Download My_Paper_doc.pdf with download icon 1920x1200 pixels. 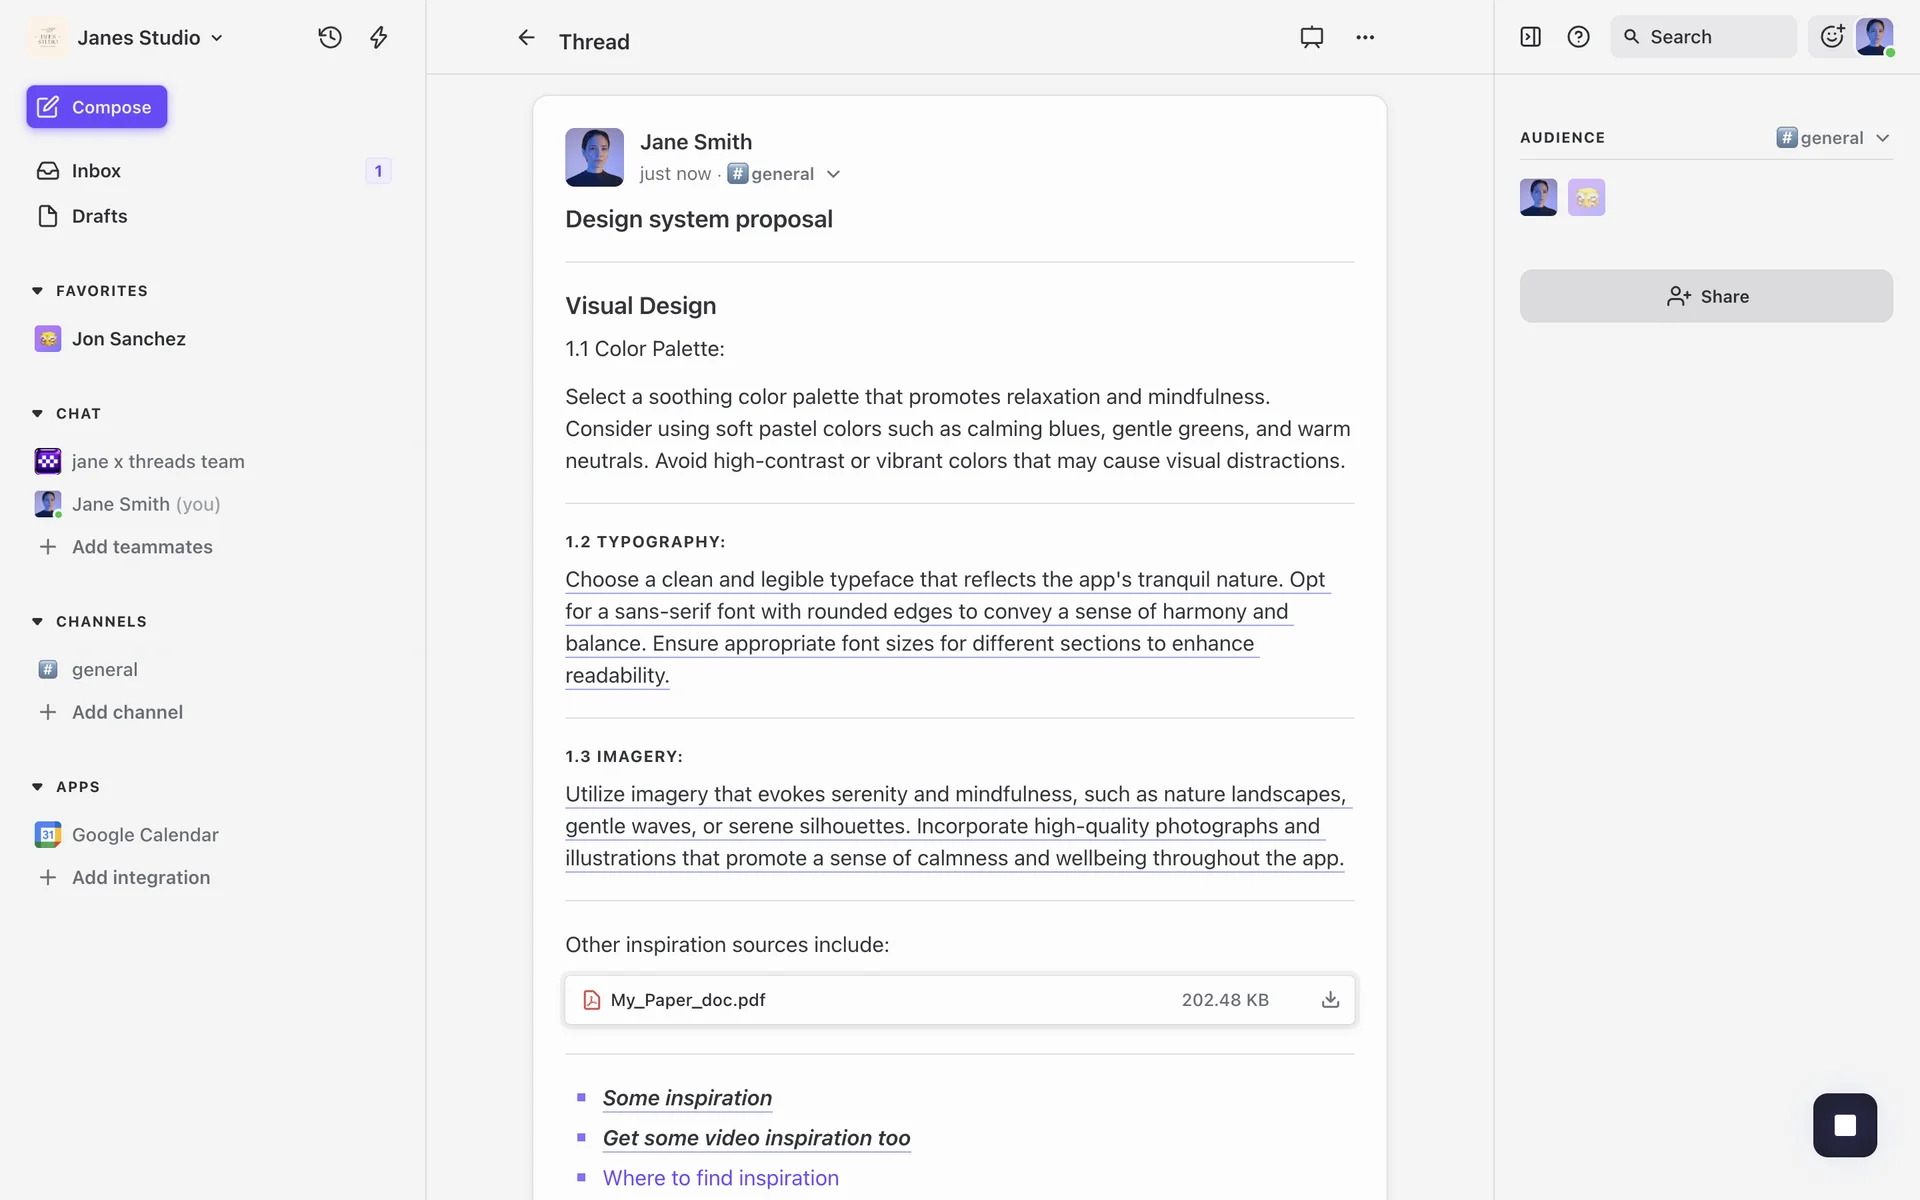[1330, 999]
